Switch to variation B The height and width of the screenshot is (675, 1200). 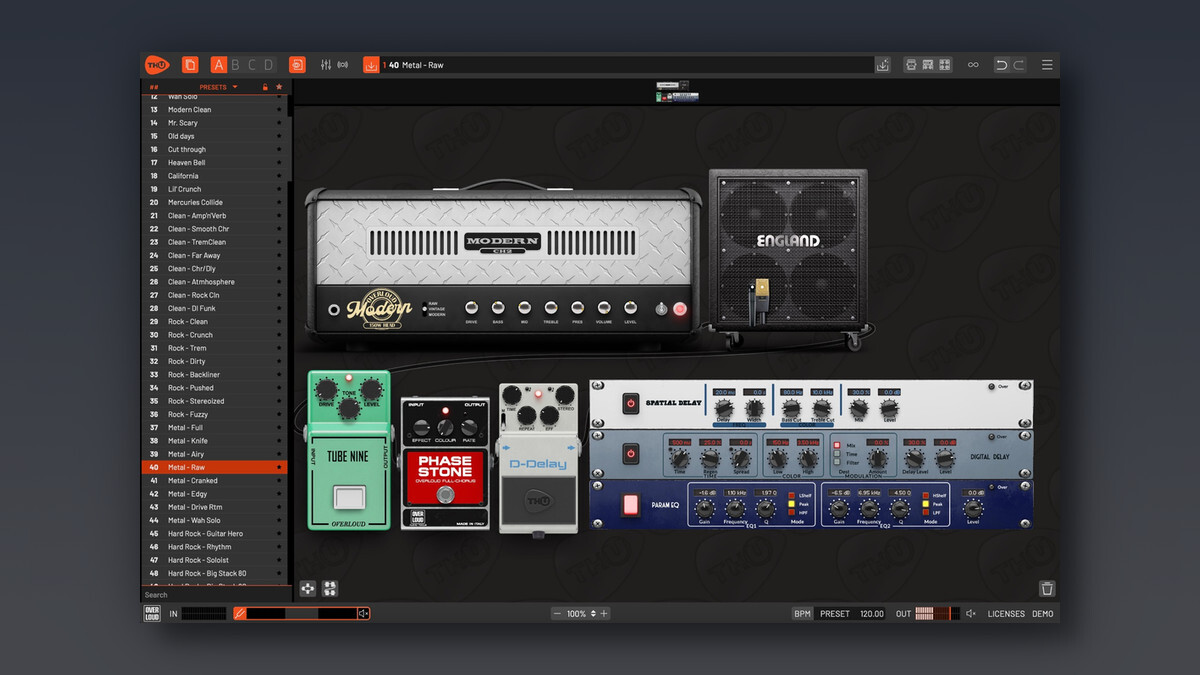coord(236,65)
